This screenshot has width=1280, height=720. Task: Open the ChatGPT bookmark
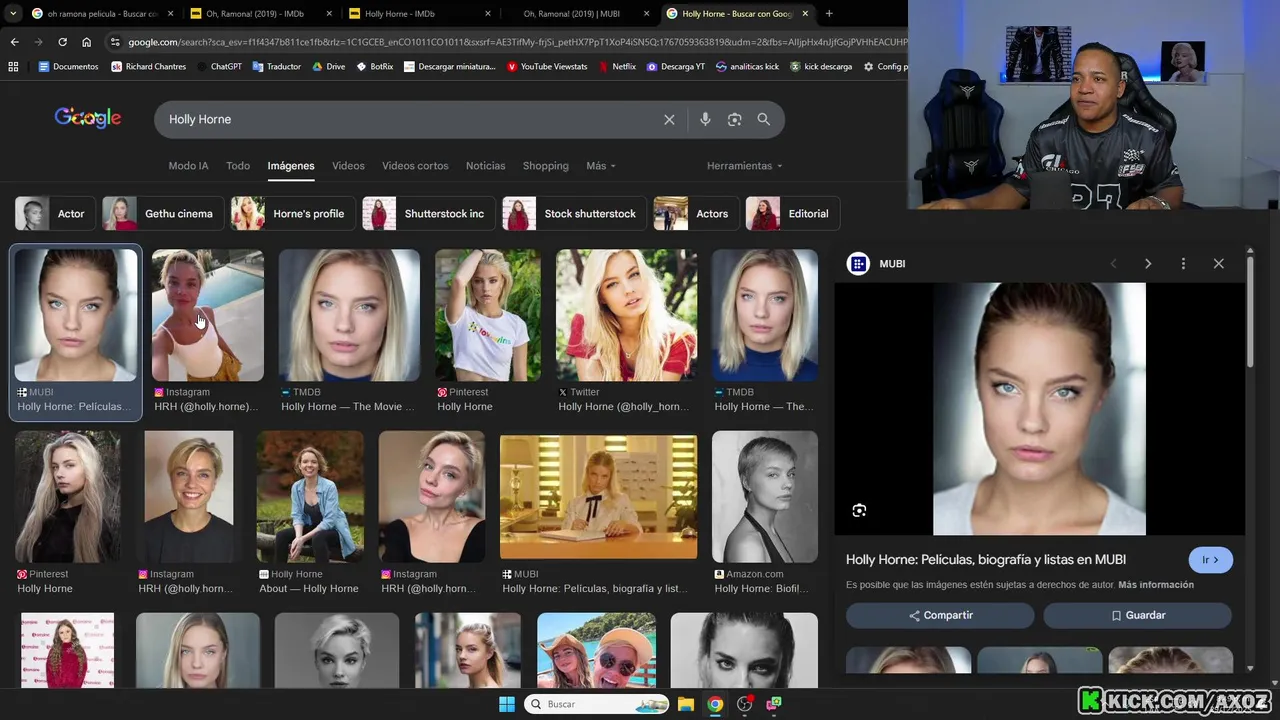[220, 66]
